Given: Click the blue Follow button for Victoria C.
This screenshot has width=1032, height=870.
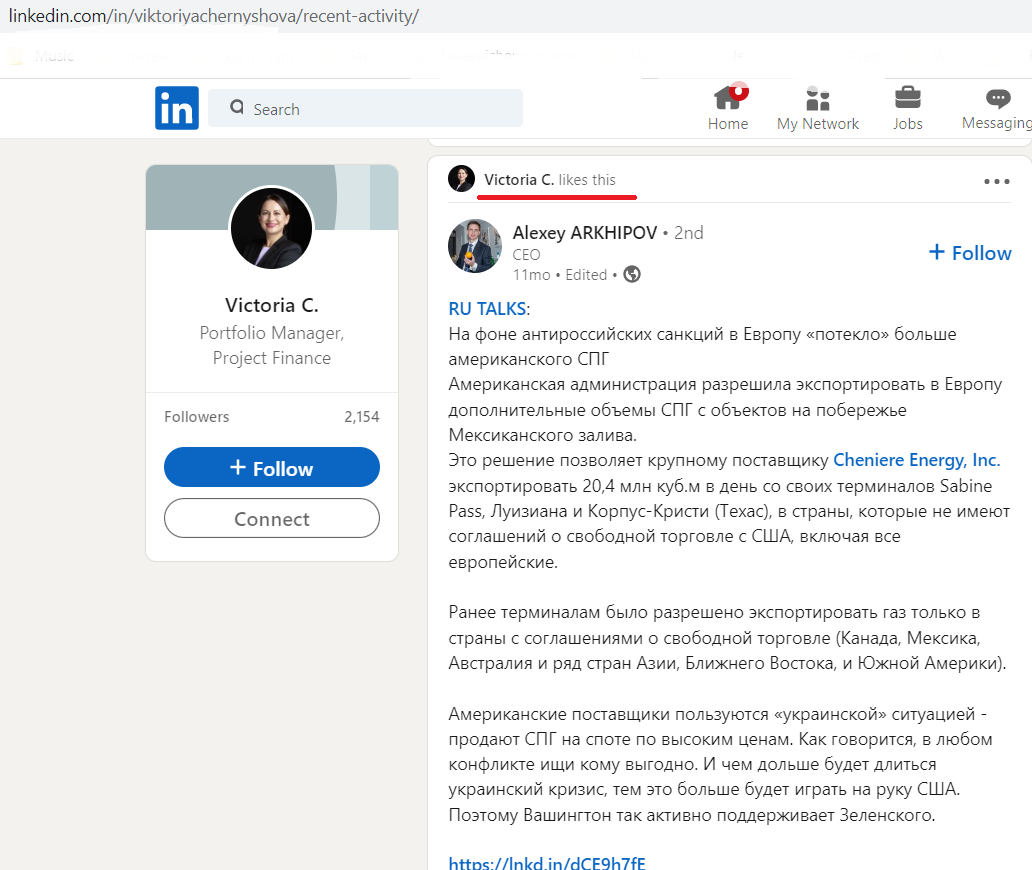Looking at the screenshot, I should [272, 467].
